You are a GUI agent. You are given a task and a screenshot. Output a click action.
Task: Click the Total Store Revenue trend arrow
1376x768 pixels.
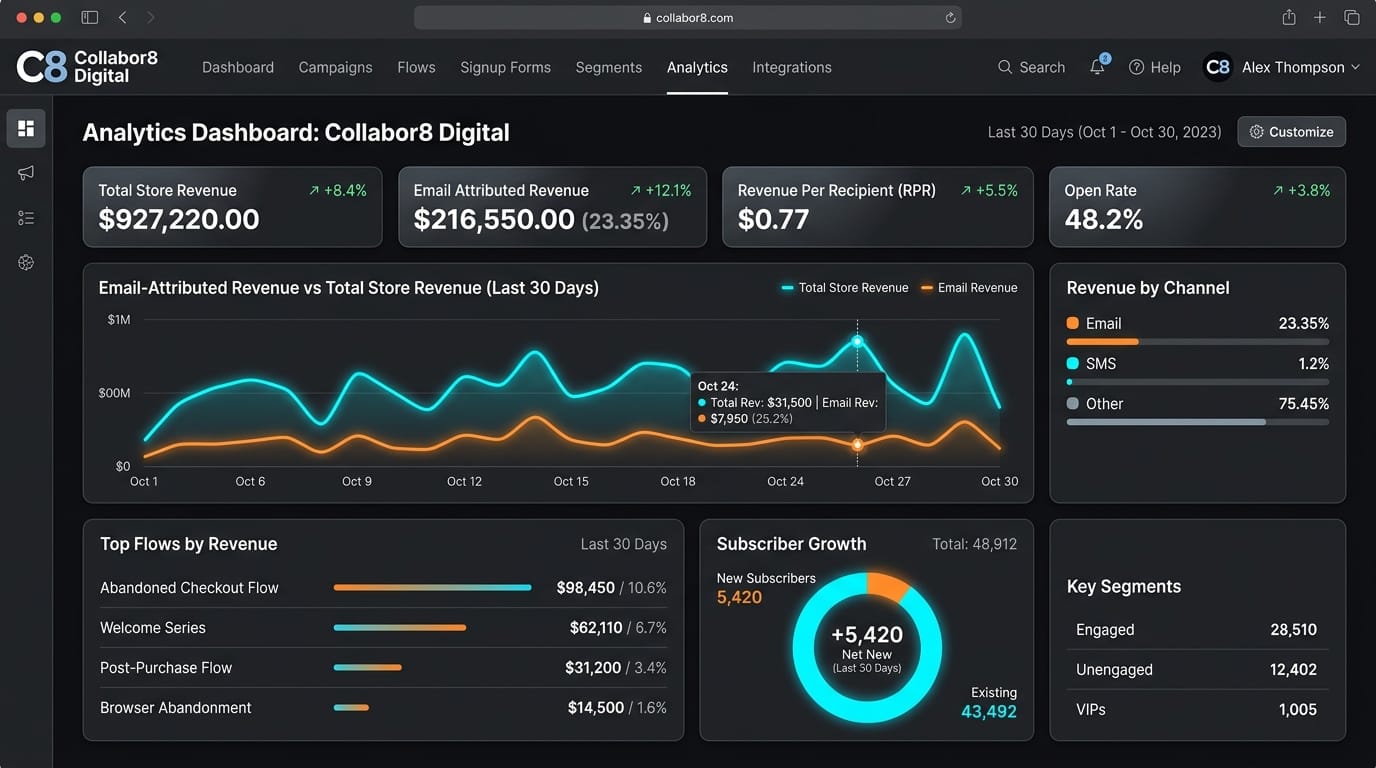314,190
